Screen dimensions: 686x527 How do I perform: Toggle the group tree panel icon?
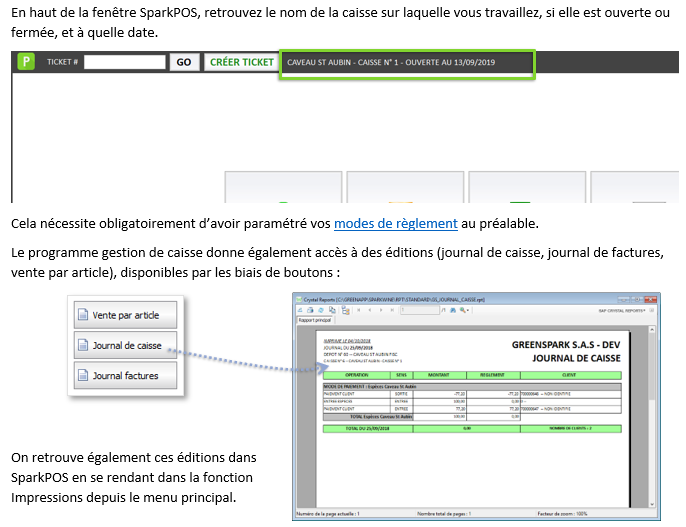click(347, 311)
